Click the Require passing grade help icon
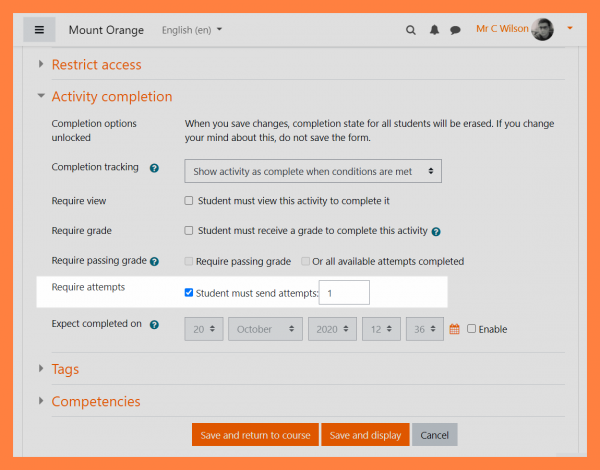The width and height of the screenshot is (600, 470). [154, 262]
